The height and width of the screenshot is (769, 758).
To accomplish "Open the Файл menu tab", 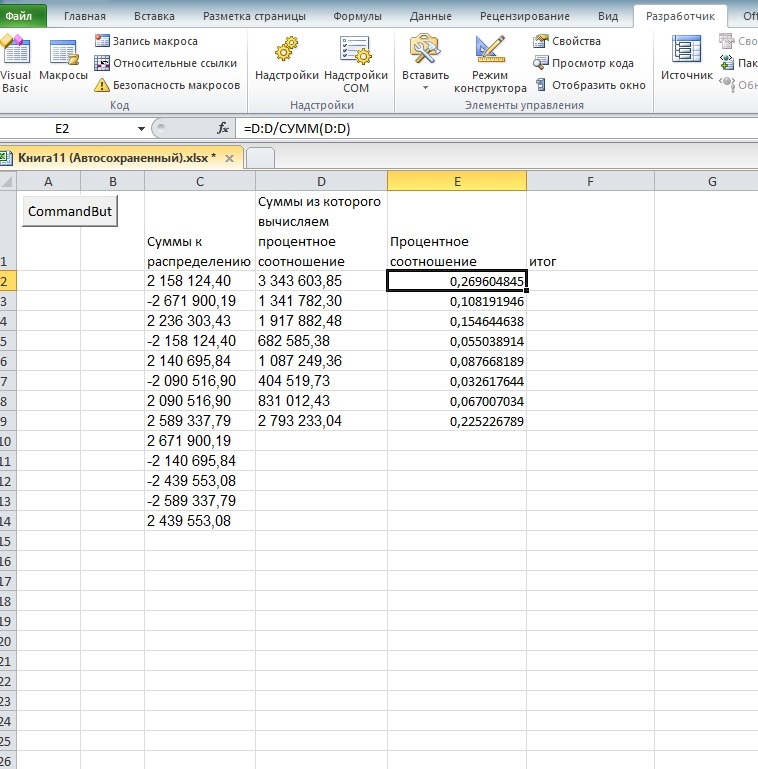I will coord(22,16).
